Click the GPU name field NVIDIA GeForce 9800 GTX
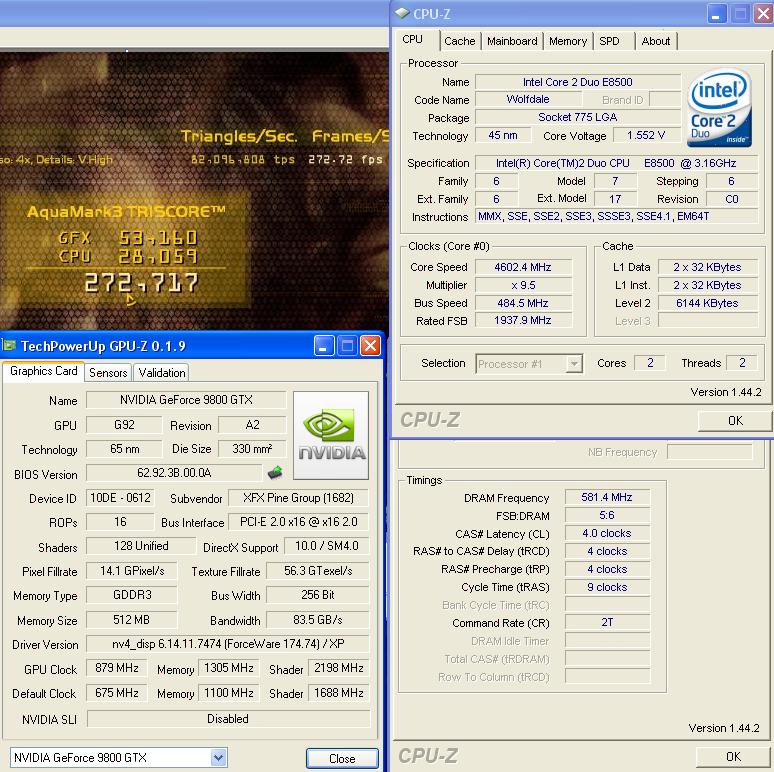Image resolution: width=774 pixels, height=772 pixels. tap(186, 400)
